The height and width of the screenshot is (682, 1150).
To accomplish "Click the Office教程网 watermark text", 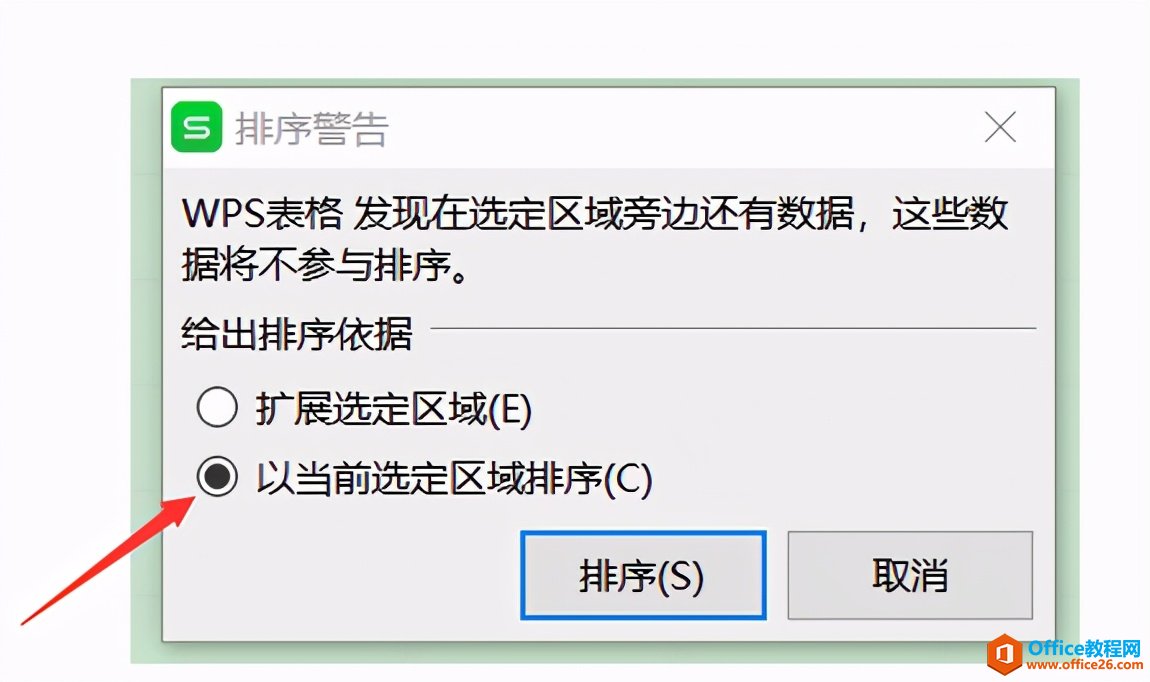I will click(x=1085, y=647).
